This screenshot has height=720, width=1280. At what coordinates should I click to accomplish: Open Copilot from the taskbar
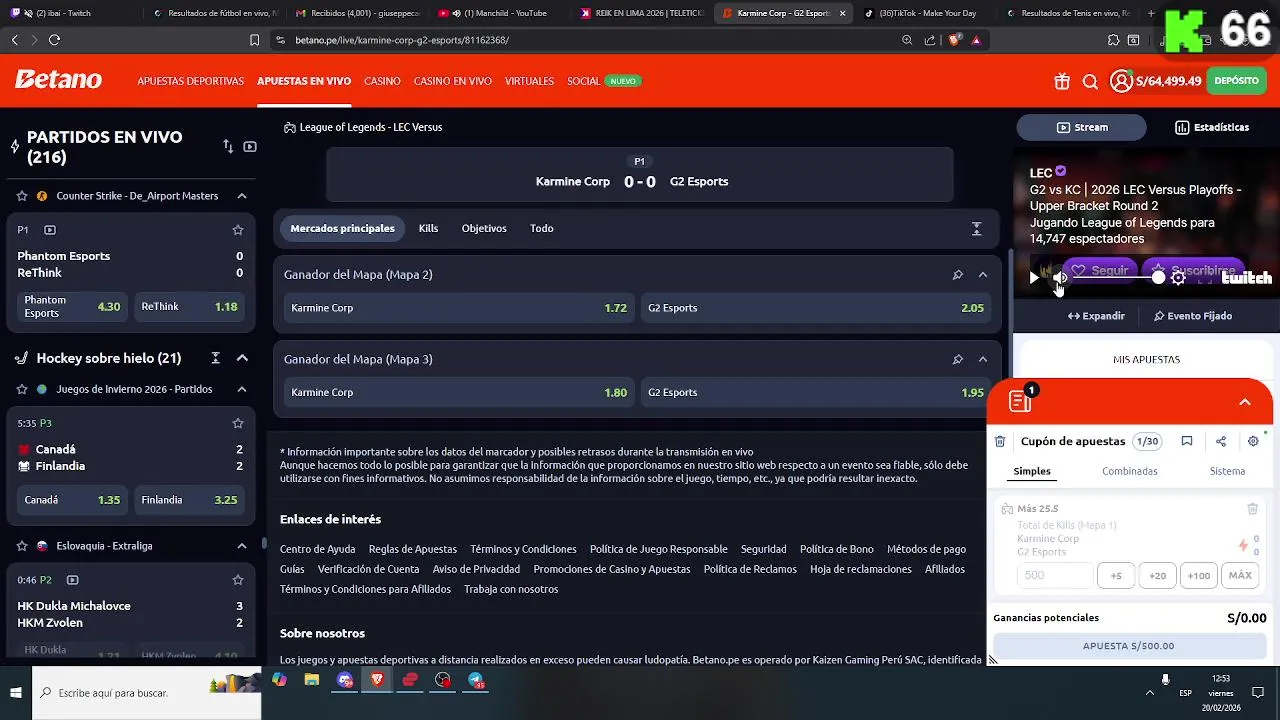tap(279, 680)
